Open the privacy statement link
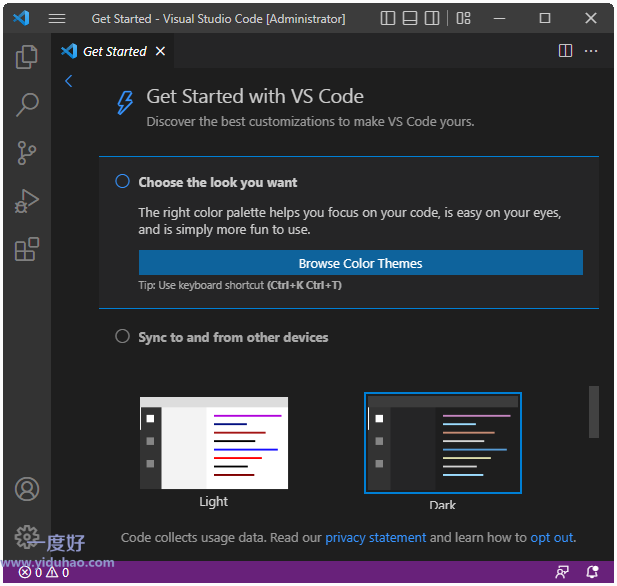617x586 pixels. pos(375,538)
